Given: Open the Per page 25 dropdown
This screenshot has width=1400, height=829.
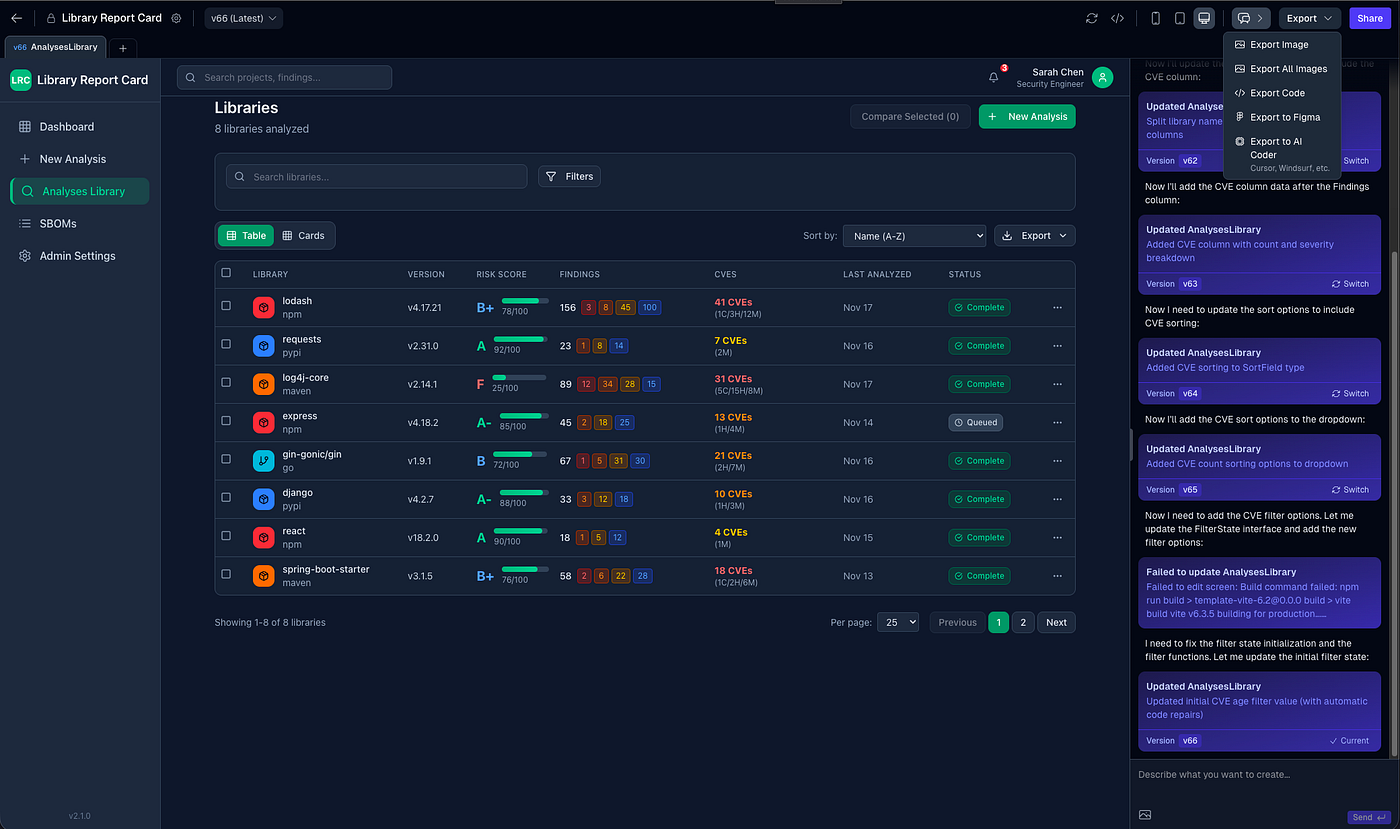Looking at the screenshot, I should [x=898, y=622].
